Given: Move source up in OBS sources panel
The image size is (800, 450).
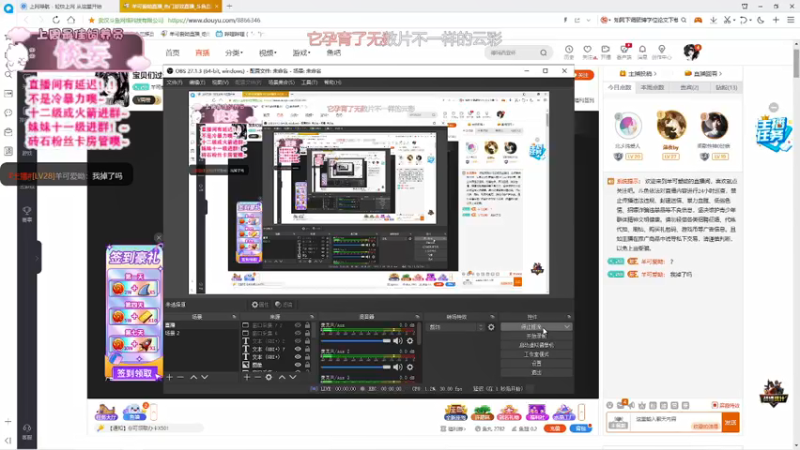Looking at the screenshot, I should click(282, 377).
